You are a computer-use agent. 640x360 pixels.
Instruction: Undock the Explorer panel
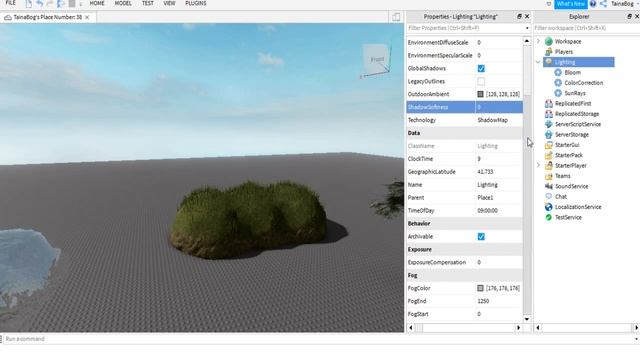(x=629, y=16)
